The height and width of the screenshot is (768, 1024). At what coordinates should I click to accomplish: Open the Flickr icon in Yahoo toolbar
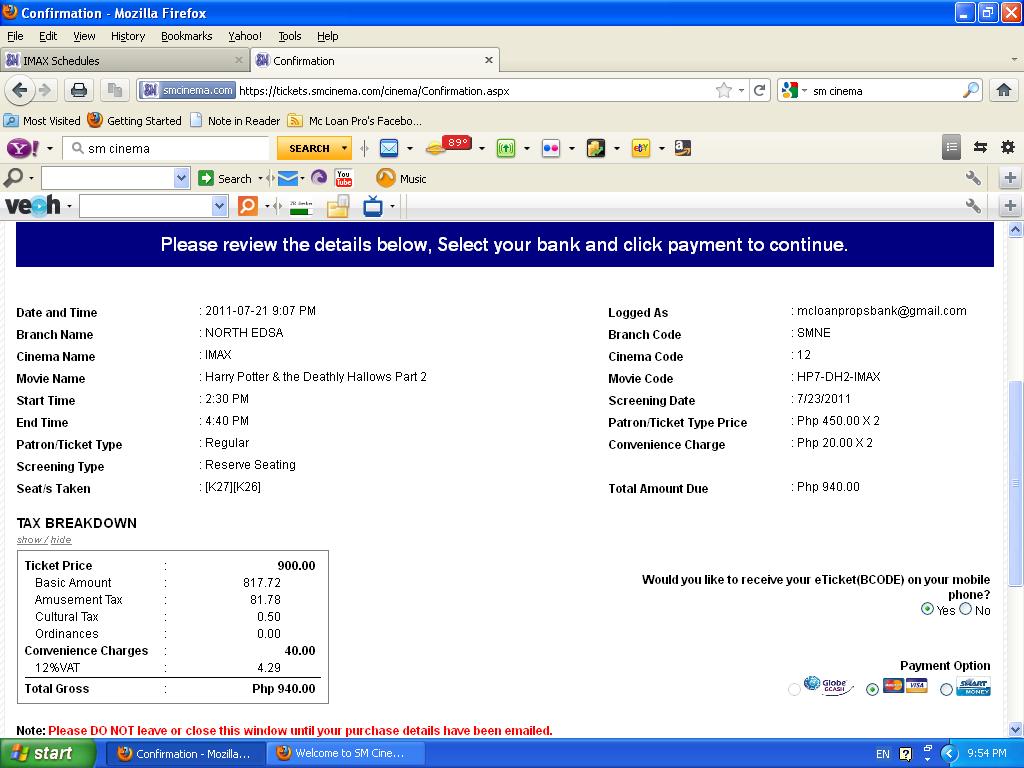click(x=551, y=148)
